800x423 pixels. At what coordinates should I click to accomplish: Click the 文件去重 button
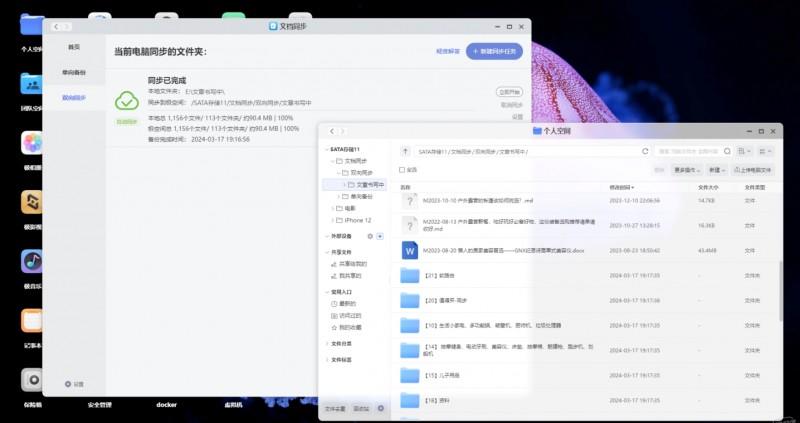[x=336, y=409]
